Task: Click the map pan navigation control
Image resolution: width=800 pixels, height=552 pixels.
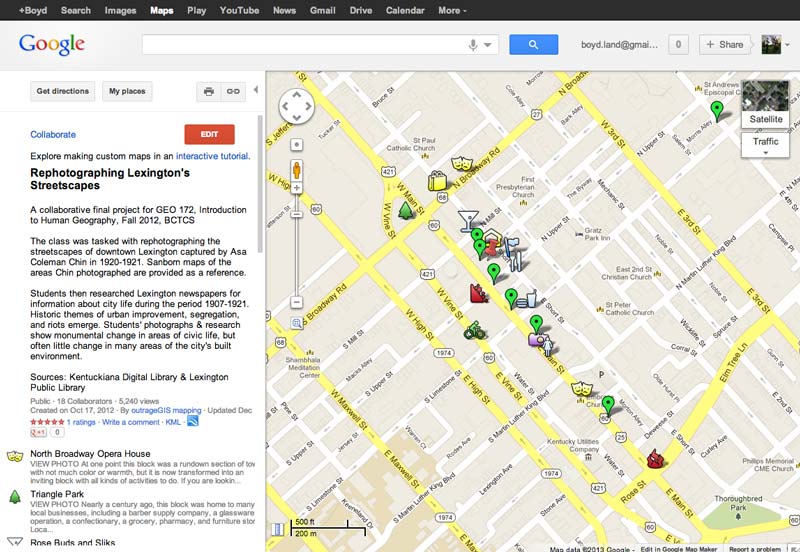Action: click(296, 106)
